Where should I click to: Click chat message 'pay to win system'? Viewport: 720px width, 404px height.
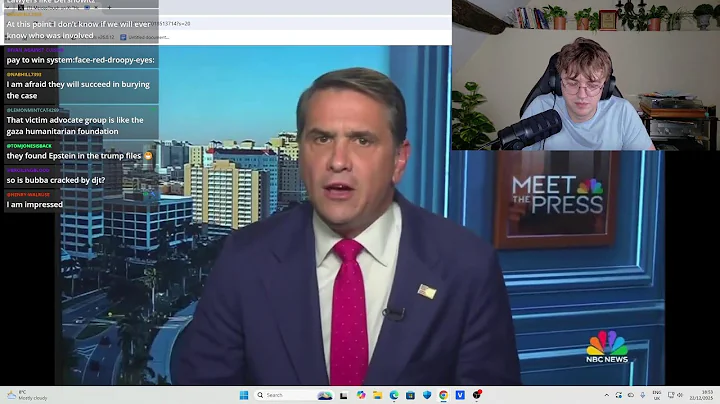(81, 60)
